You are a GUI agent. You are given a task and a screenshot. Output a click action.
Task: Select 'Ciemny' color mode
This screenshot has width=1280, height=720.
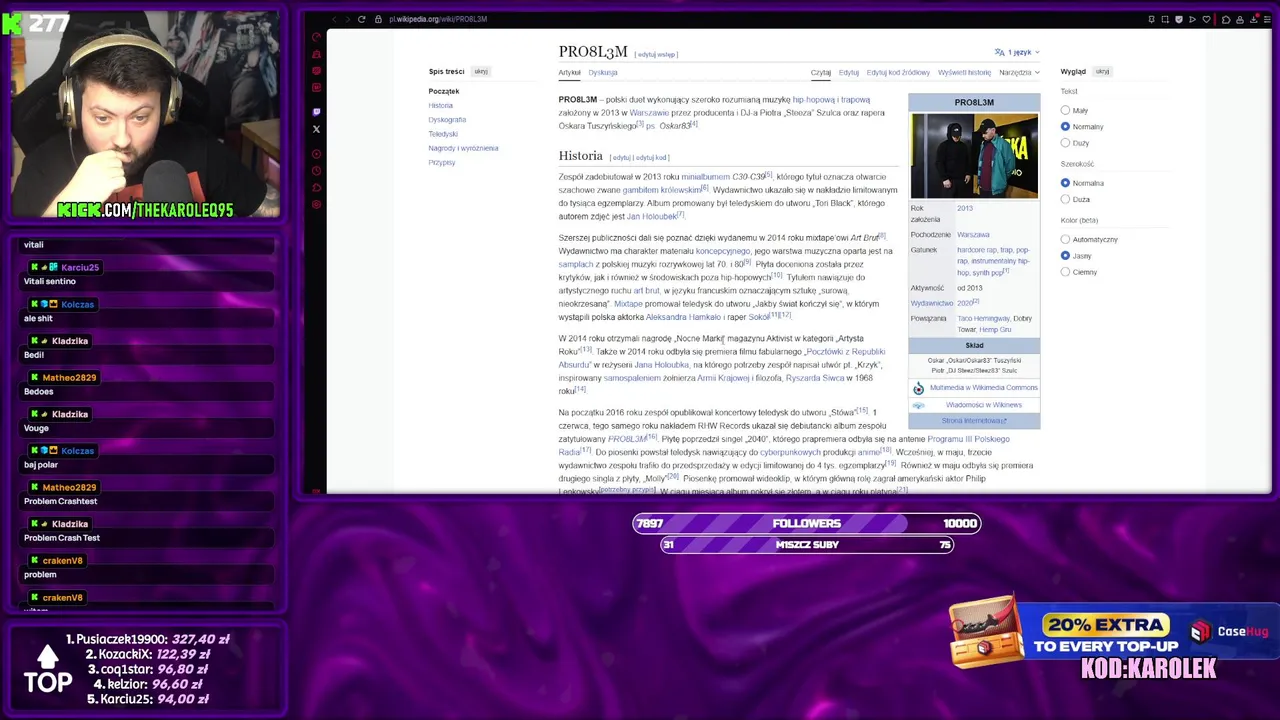(1065, 272)
